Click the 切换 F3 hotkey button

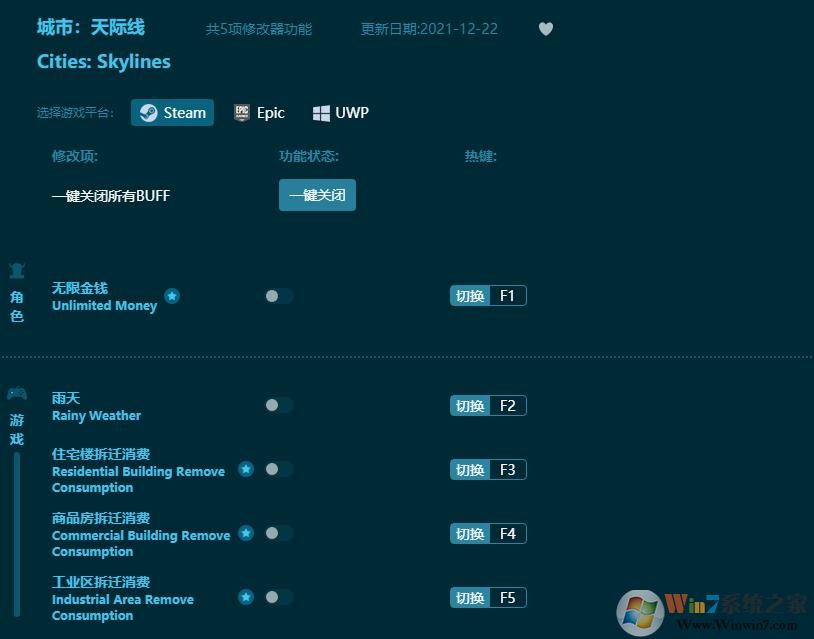(488, 469)
